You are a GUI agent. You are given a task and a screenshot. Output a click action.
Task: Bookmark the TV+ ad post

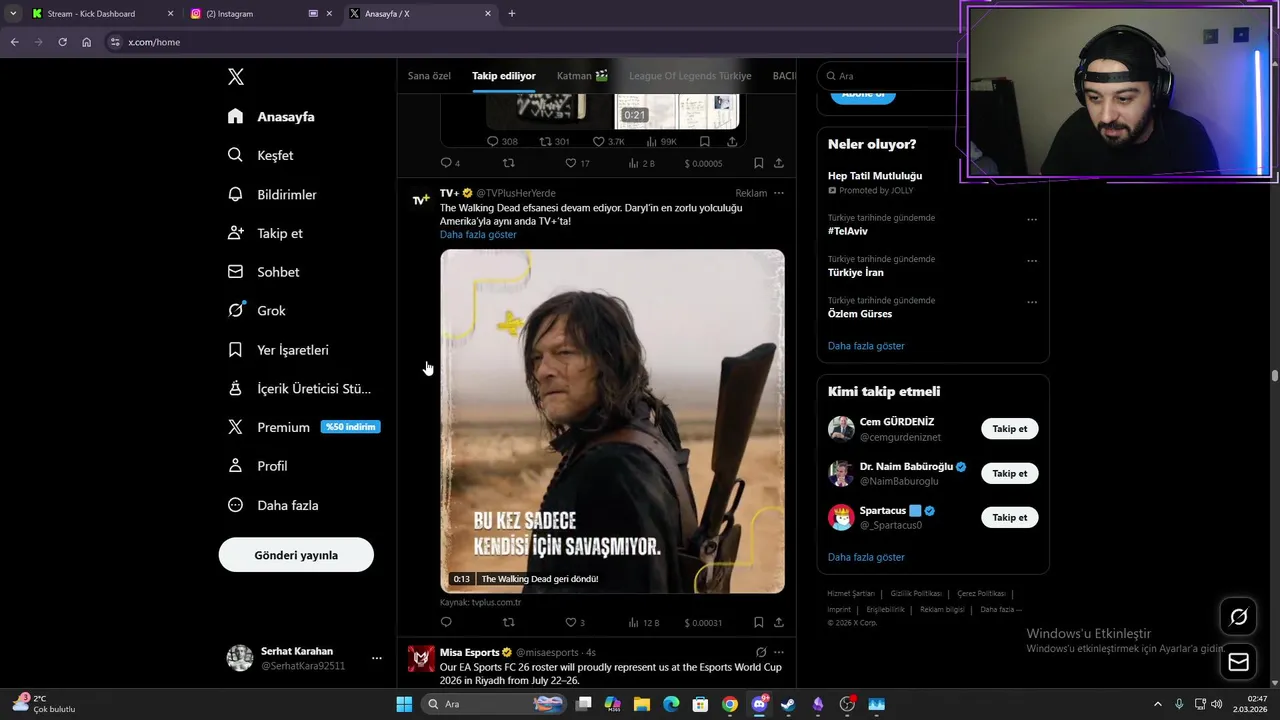point(759,622)
